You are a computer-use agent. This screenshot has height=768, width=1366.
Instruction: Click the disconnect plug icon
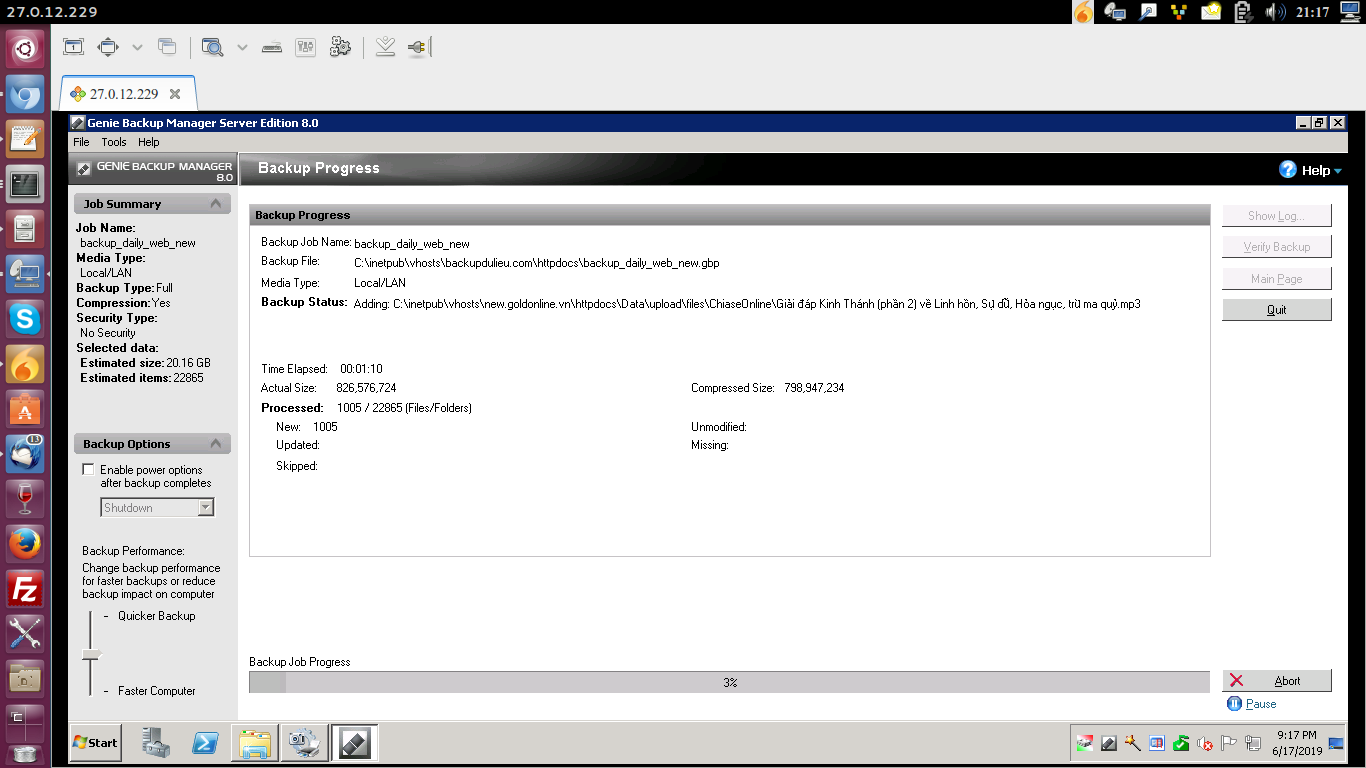point(418,47)
